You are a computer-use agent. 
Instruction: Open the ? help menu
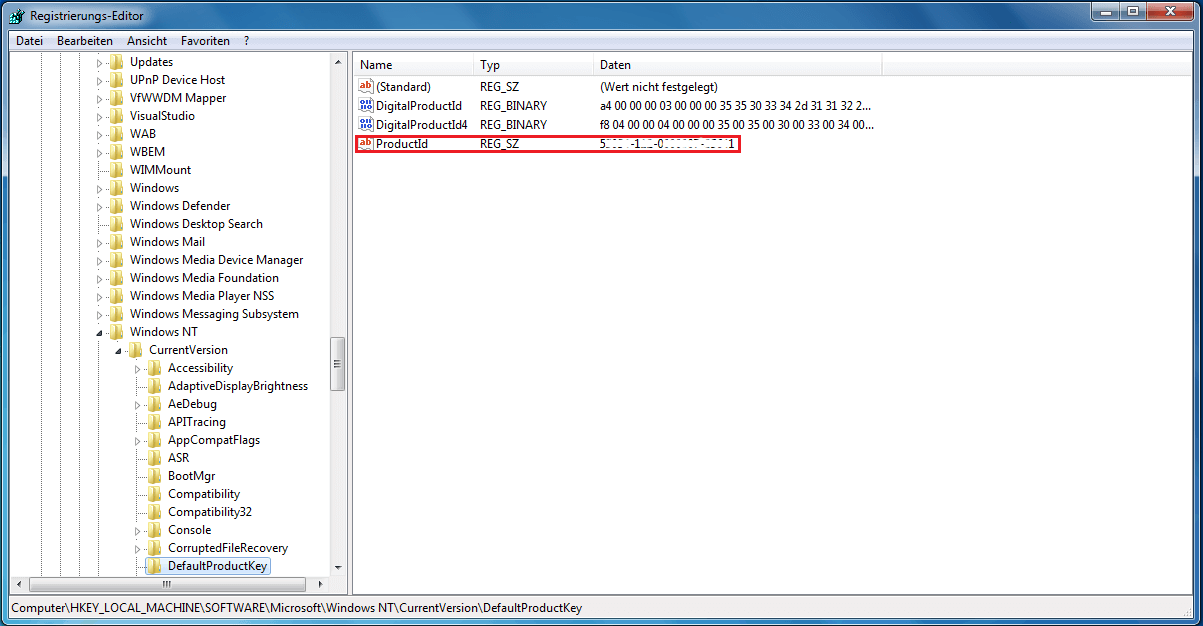[x=246, y=41]
